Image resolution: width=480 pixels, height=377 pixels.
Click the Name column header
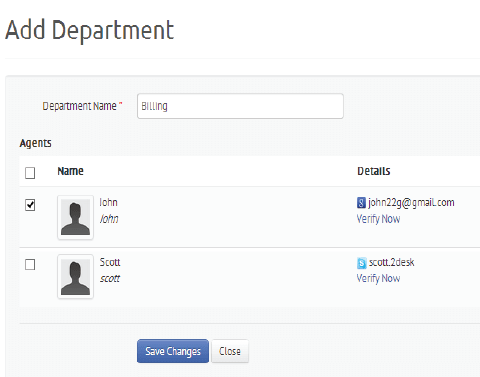point(70,171)
